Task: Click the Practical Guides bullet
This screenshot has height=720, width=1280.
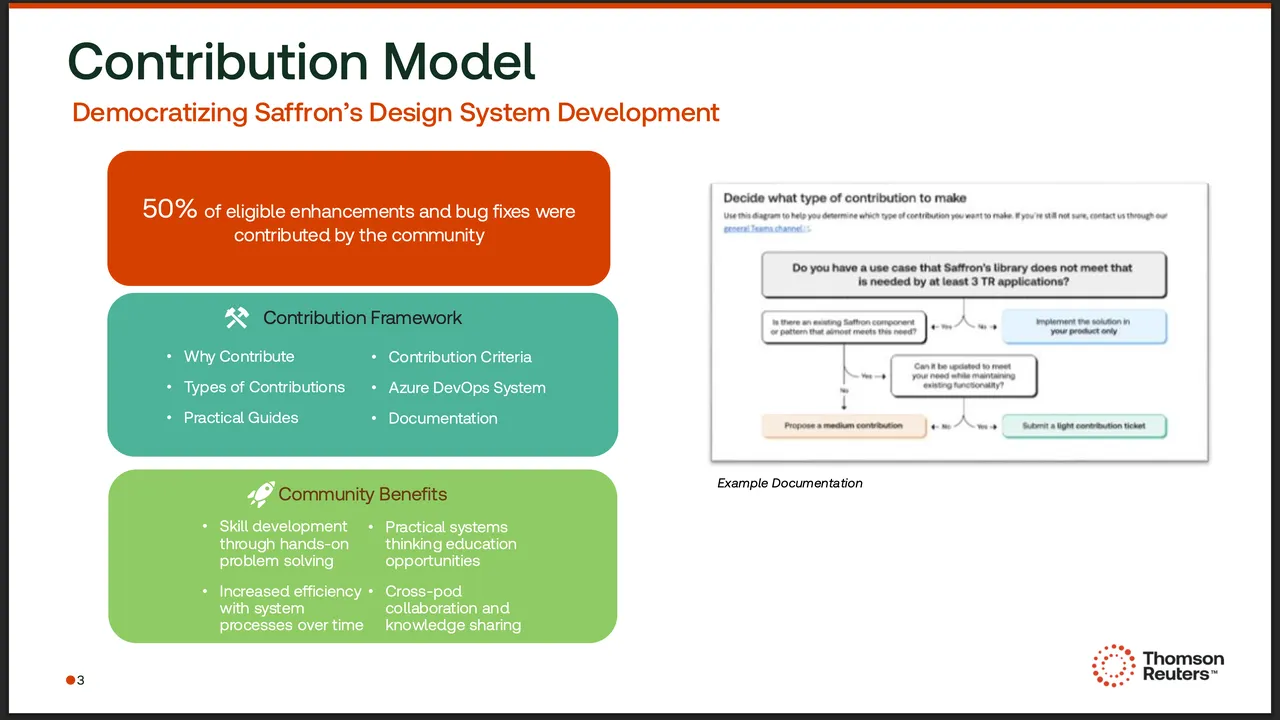Action: click(241, 418)
